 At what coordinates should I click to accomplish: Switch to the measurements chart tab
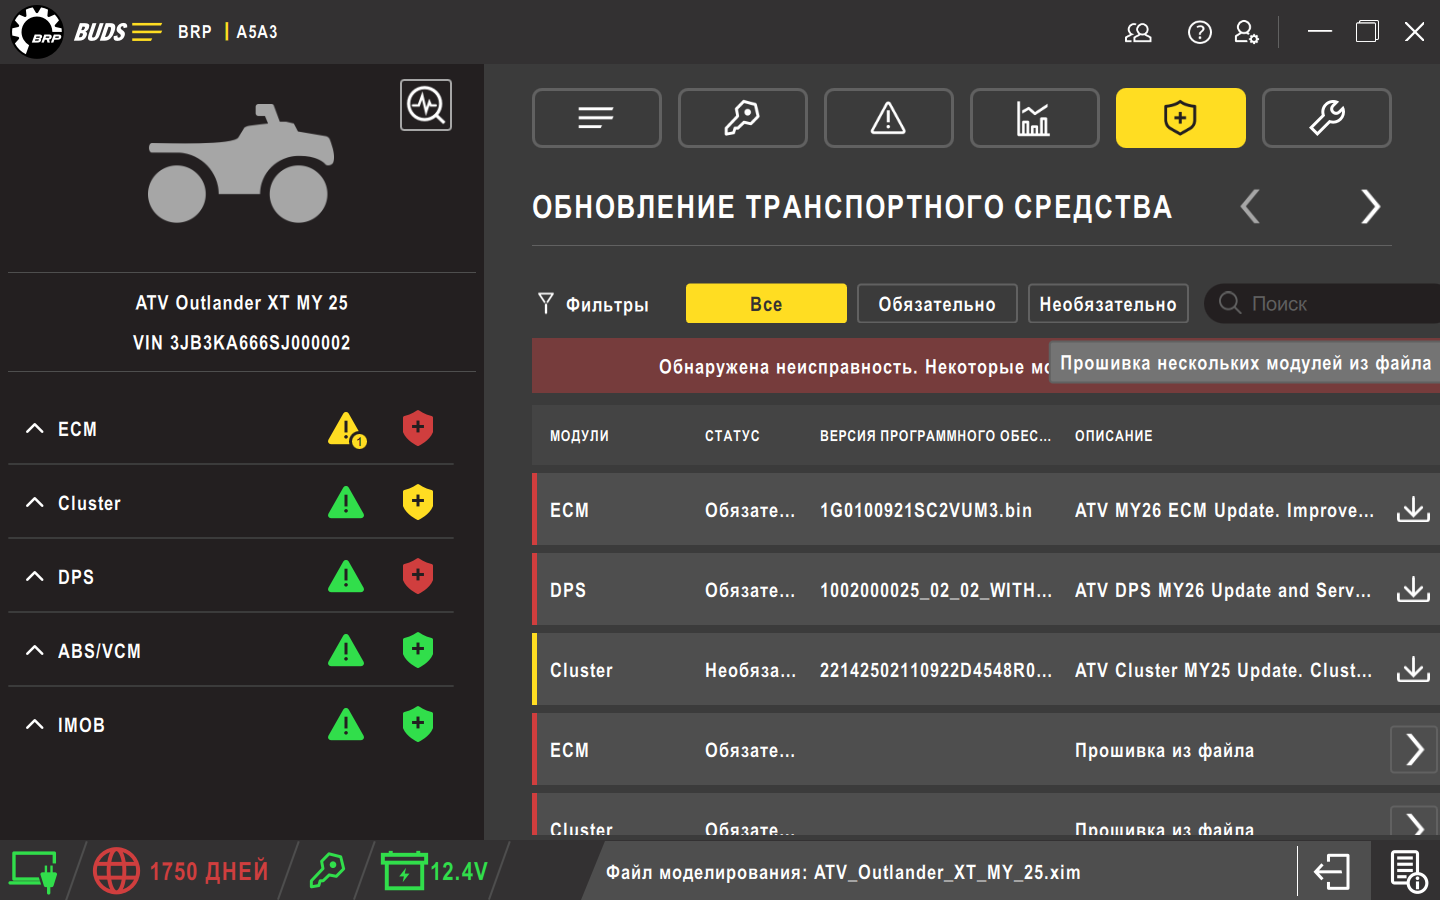click(x=1035, y=118)
